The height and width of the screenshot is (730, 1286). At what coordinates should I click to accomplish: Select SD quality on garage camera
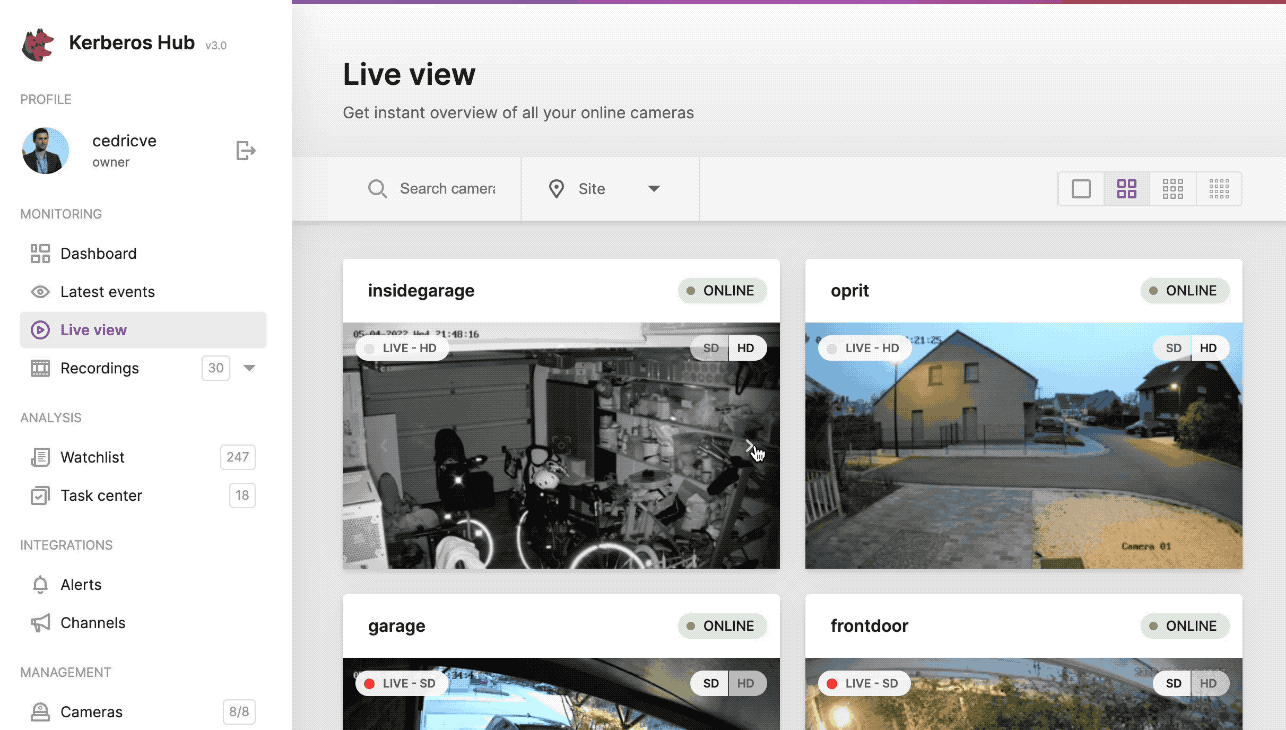710,684
